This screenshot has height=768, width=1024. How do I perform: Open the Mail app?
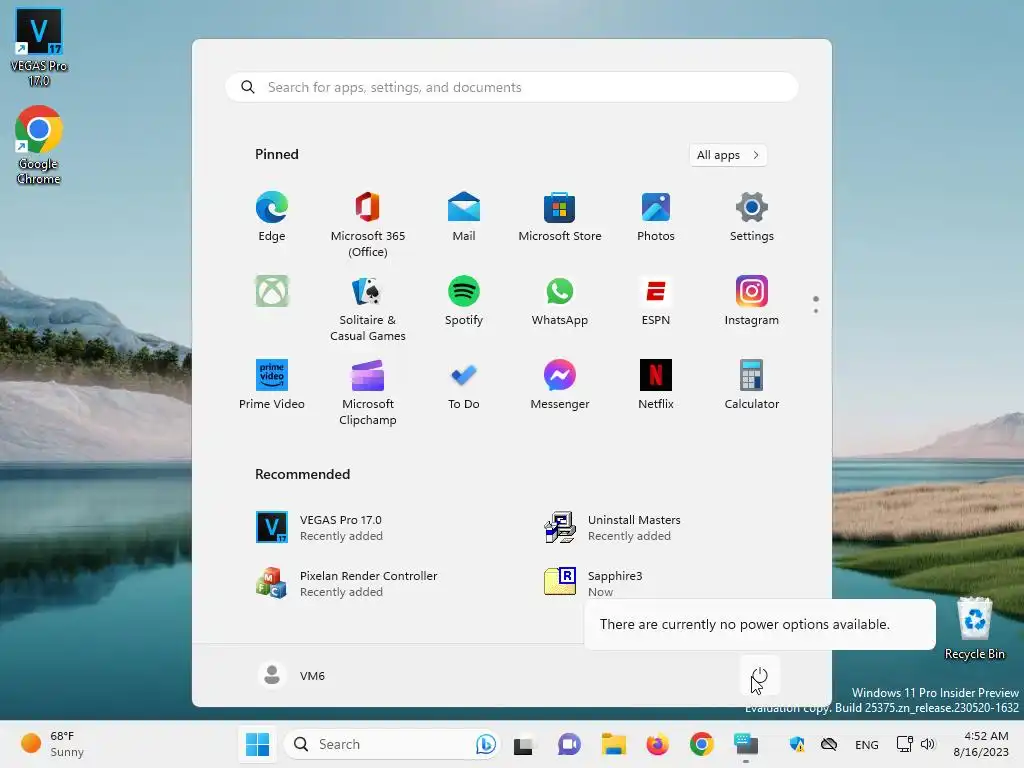[464, 217]
